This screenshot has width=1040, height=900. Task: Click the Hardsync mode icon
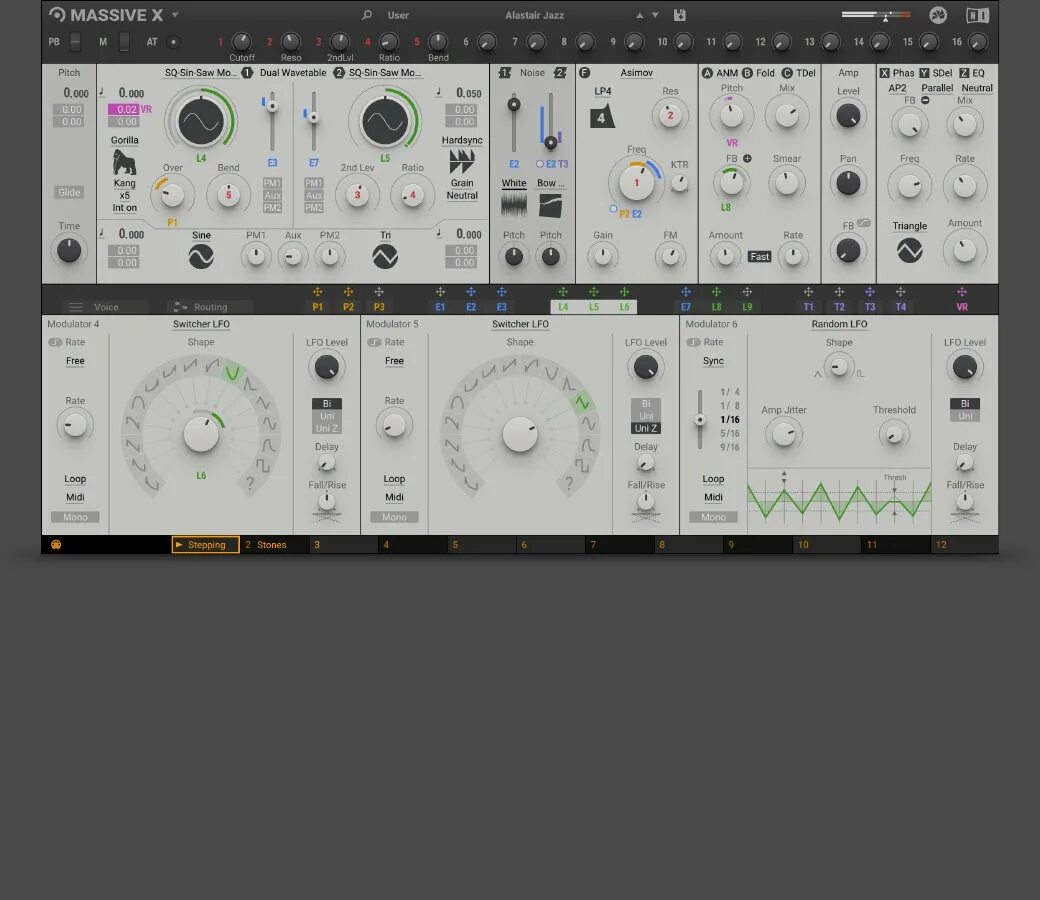462,161
